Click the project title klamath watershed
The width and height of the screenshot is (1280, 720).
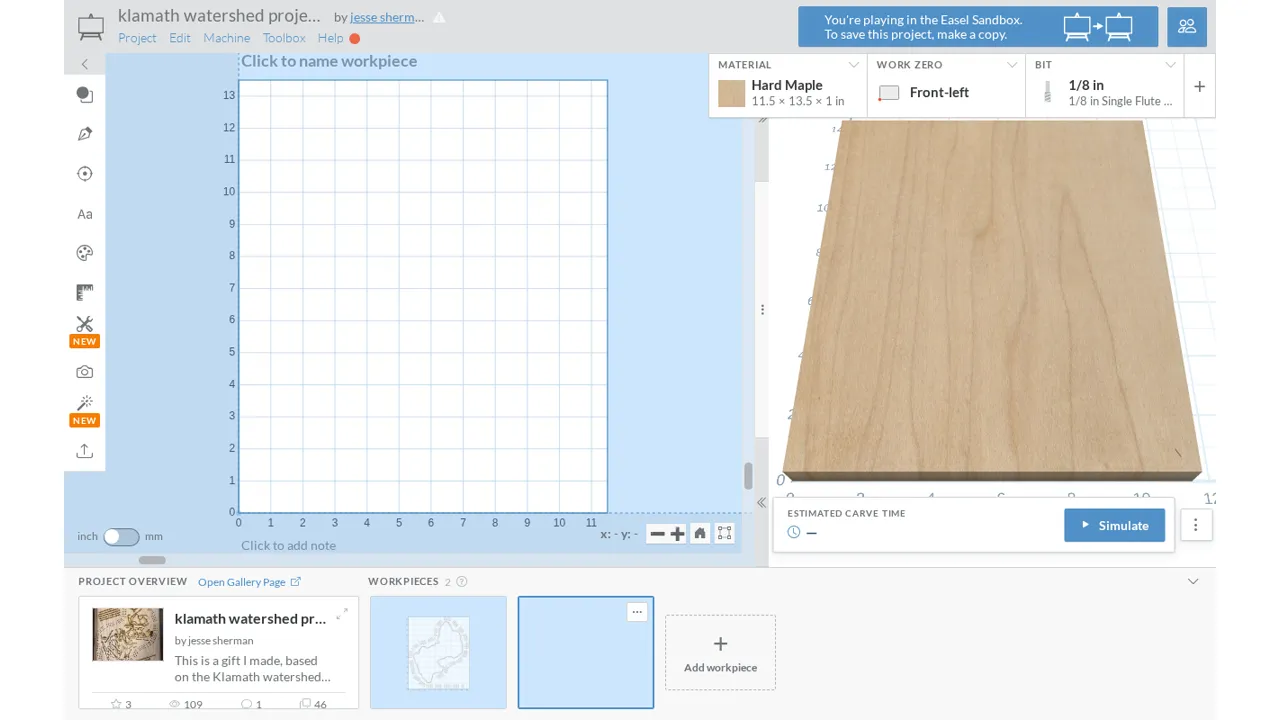pos(220,16)
